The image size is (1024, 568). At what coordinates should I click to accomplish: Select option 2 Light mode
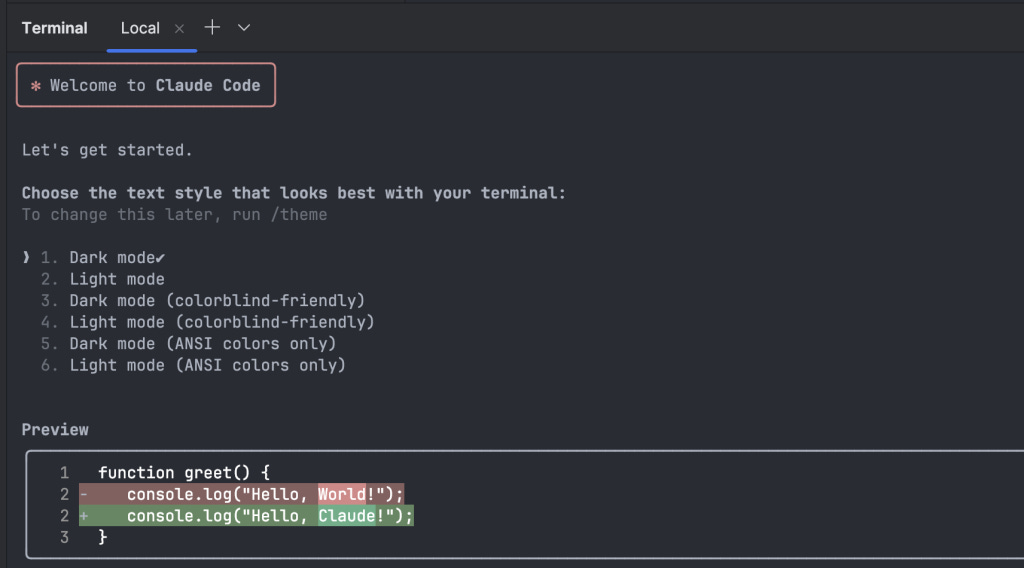click(x=103, y=279)
